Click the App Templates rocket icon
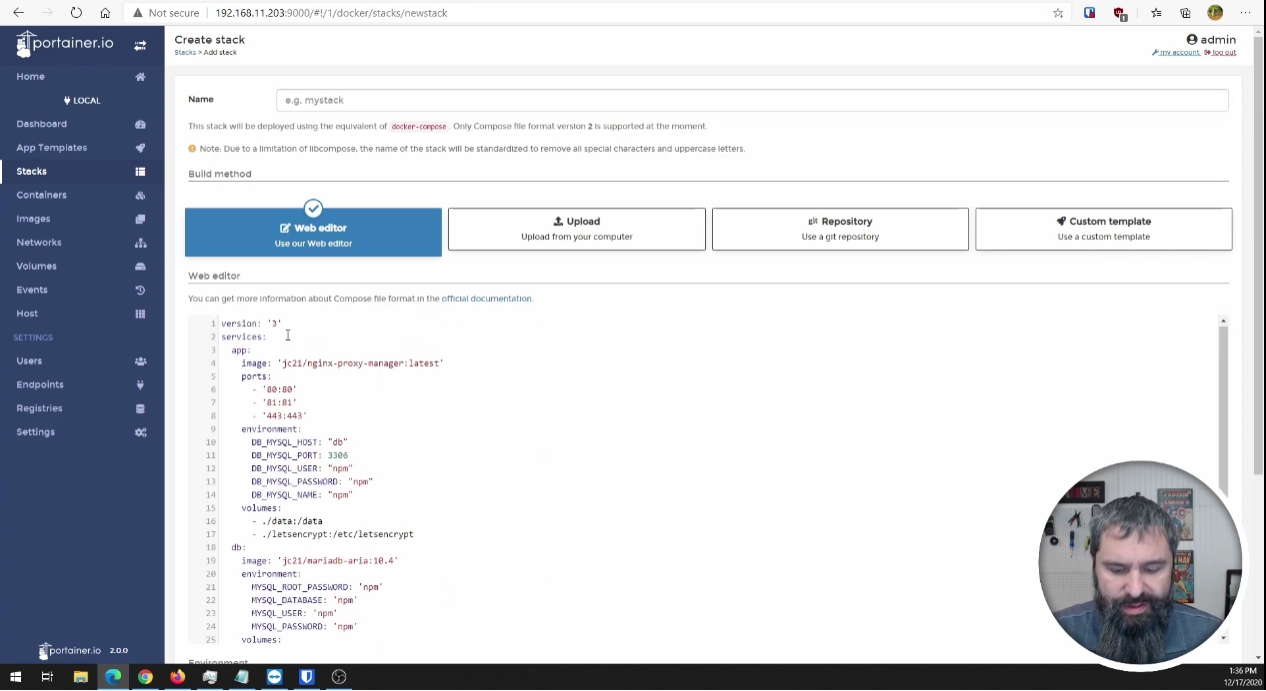The width and height of the screenshot is (1266, 691). (x=140, y=148)
